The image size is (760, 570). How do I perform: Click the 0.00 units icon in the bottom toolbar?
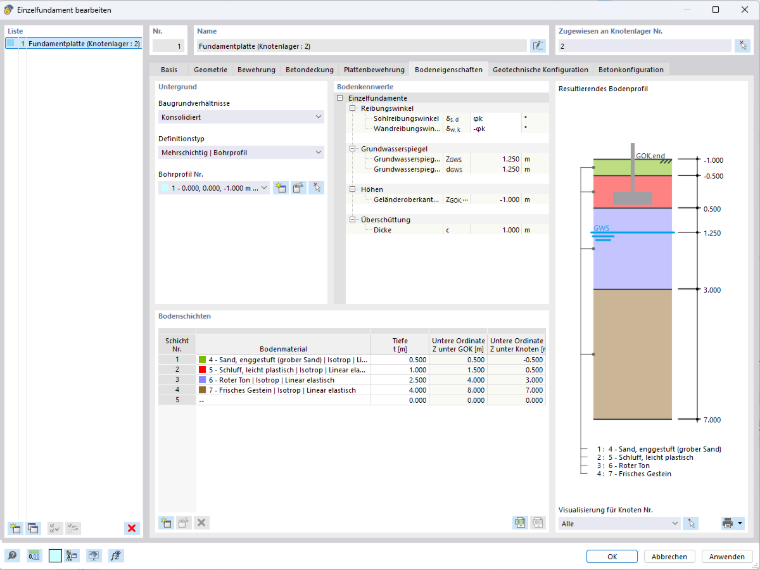[x=34, y=555]
